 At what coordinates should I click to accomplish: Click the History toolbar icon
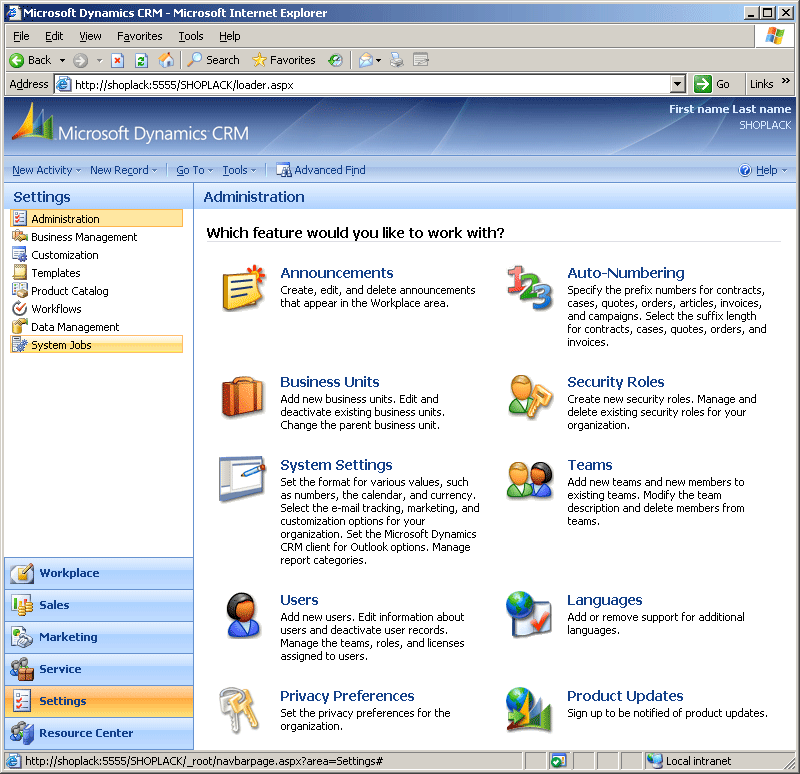[x=335, y=60]
